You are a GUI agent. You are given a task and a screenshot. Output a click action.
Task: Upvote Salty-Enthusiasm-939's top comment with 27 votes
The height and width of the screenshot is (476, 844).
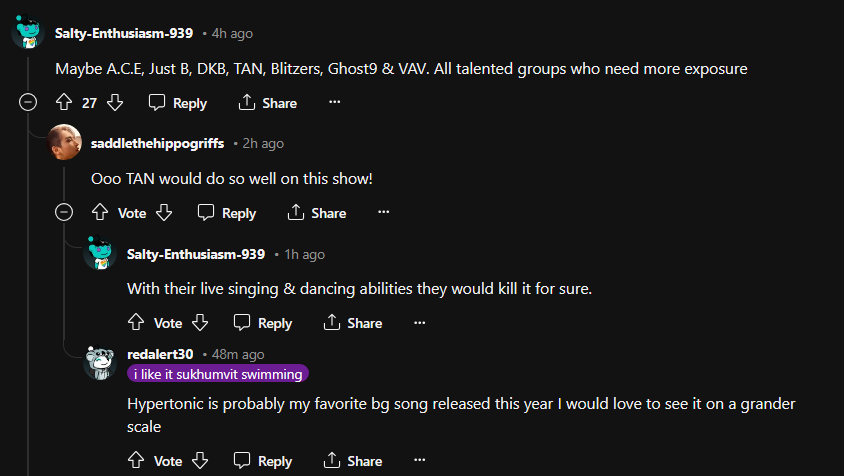pos(64,103)
